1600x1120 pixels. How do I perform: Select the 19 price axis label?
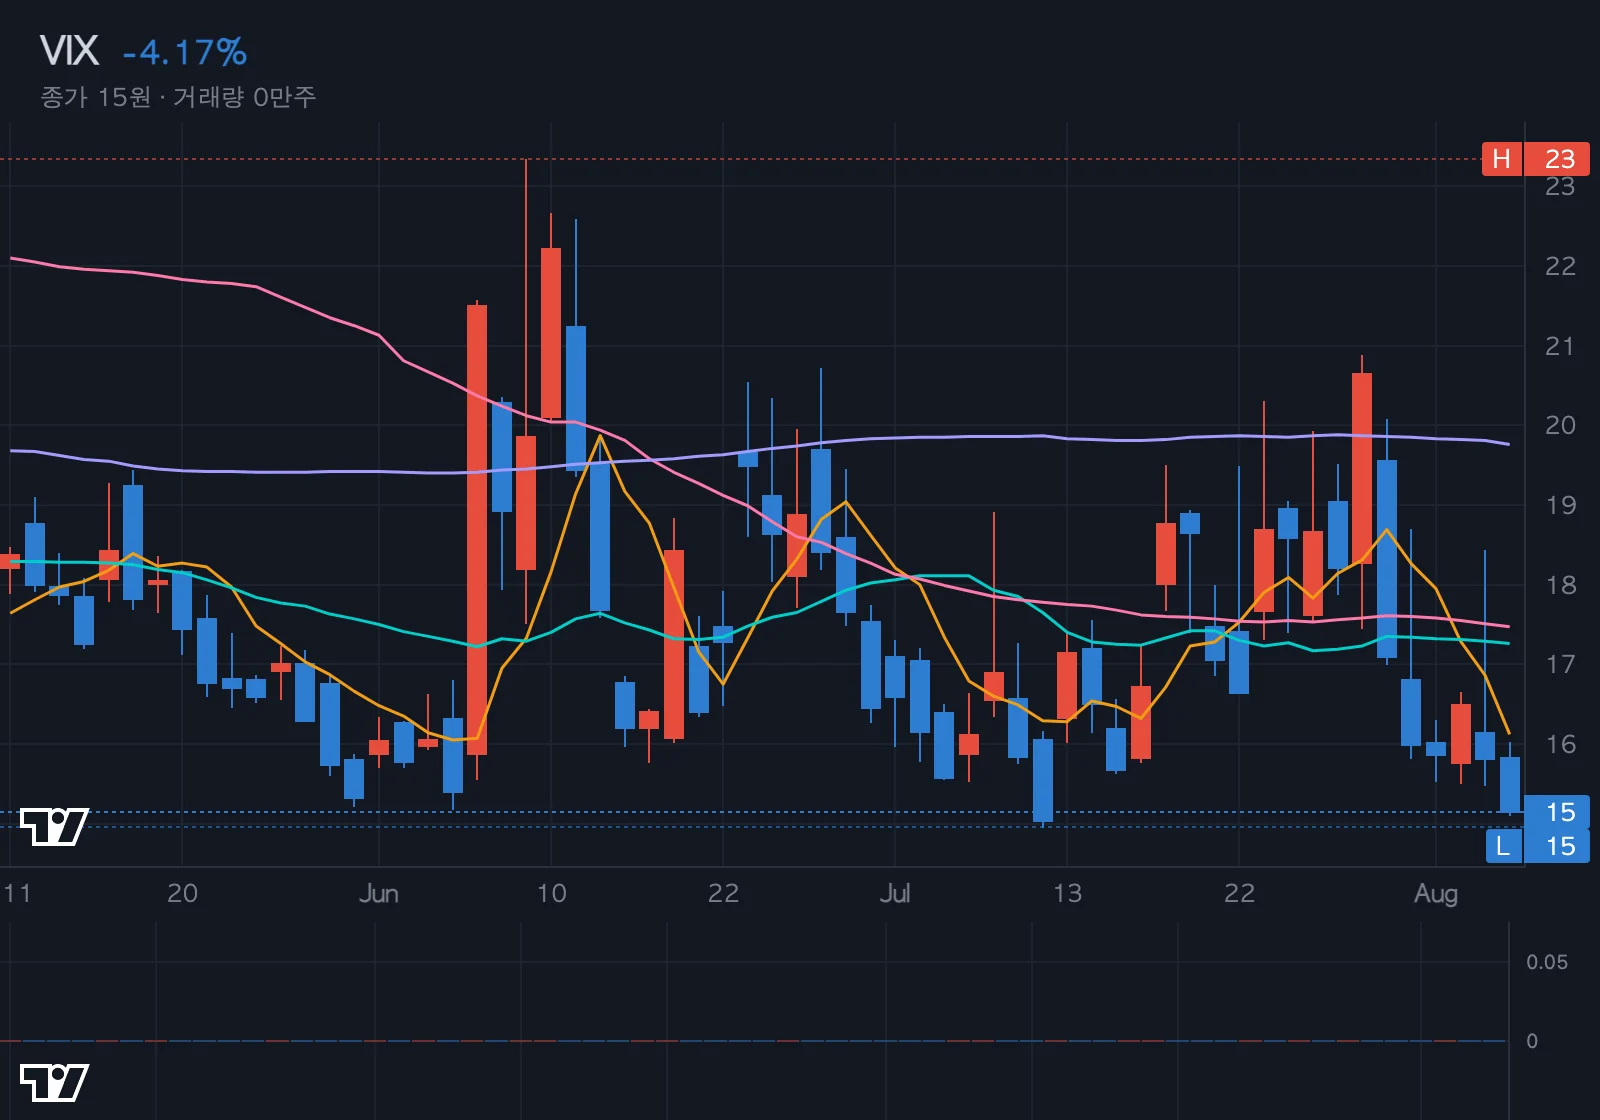tap(1560, 505)
